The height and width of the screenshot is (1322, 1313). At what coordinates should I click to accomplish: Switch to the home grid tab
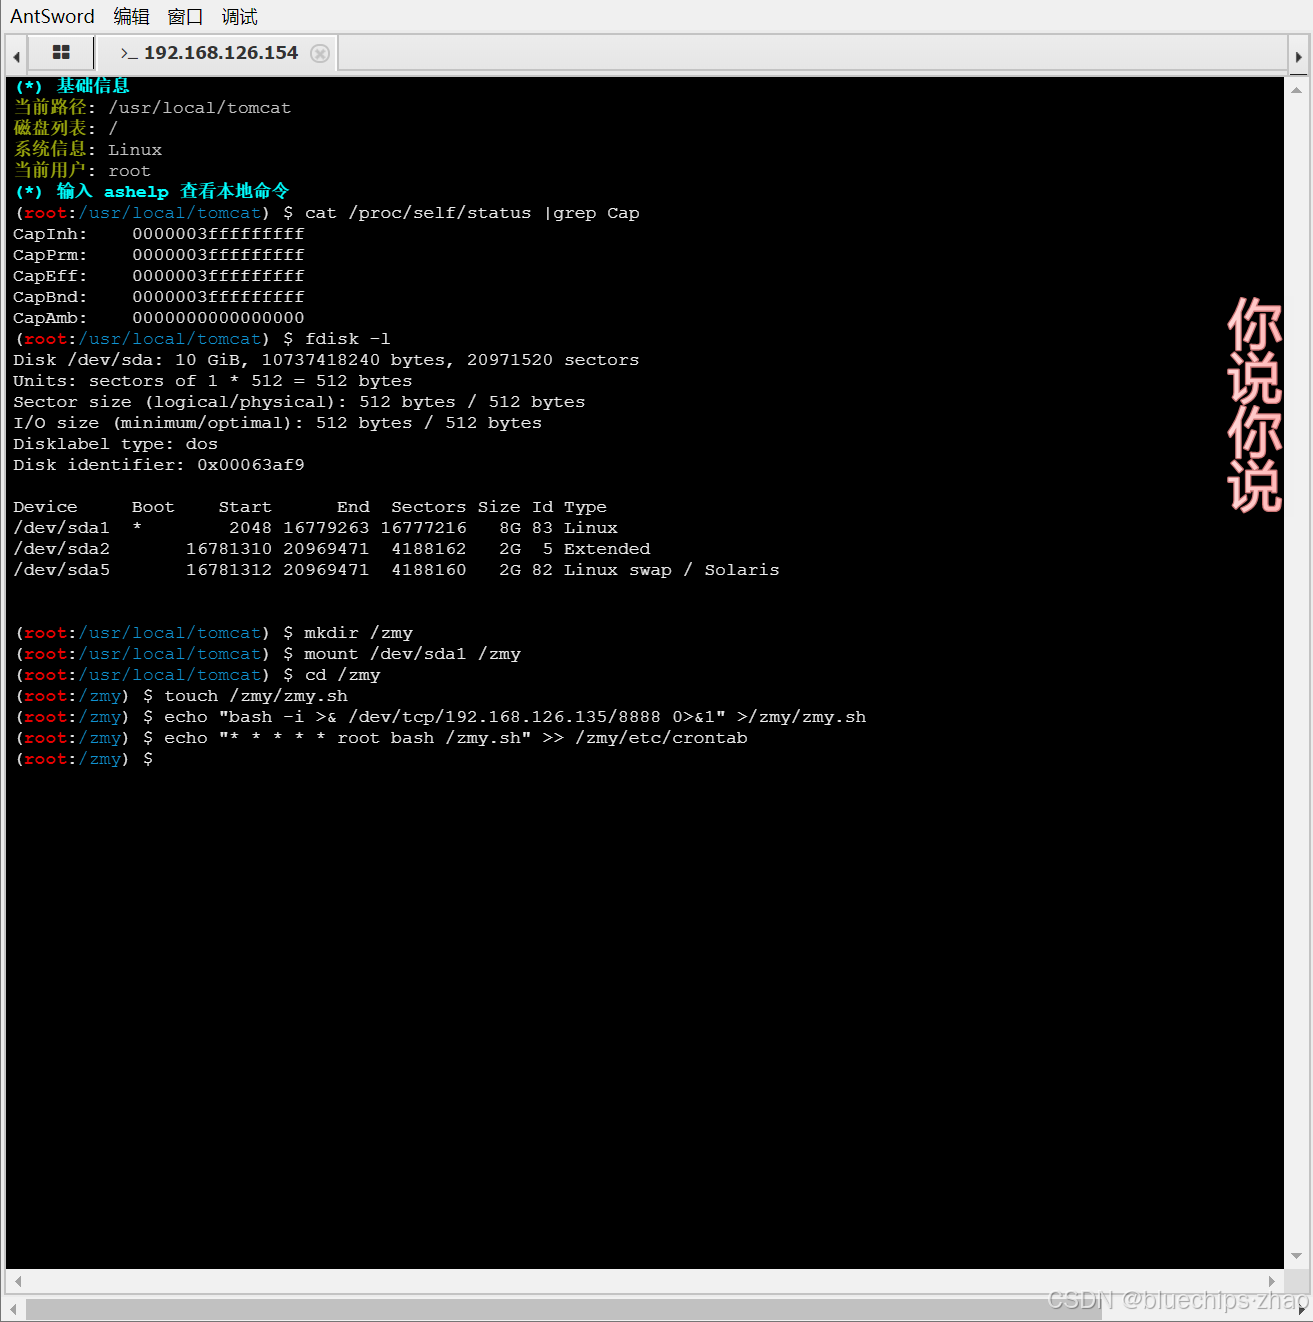61,53
